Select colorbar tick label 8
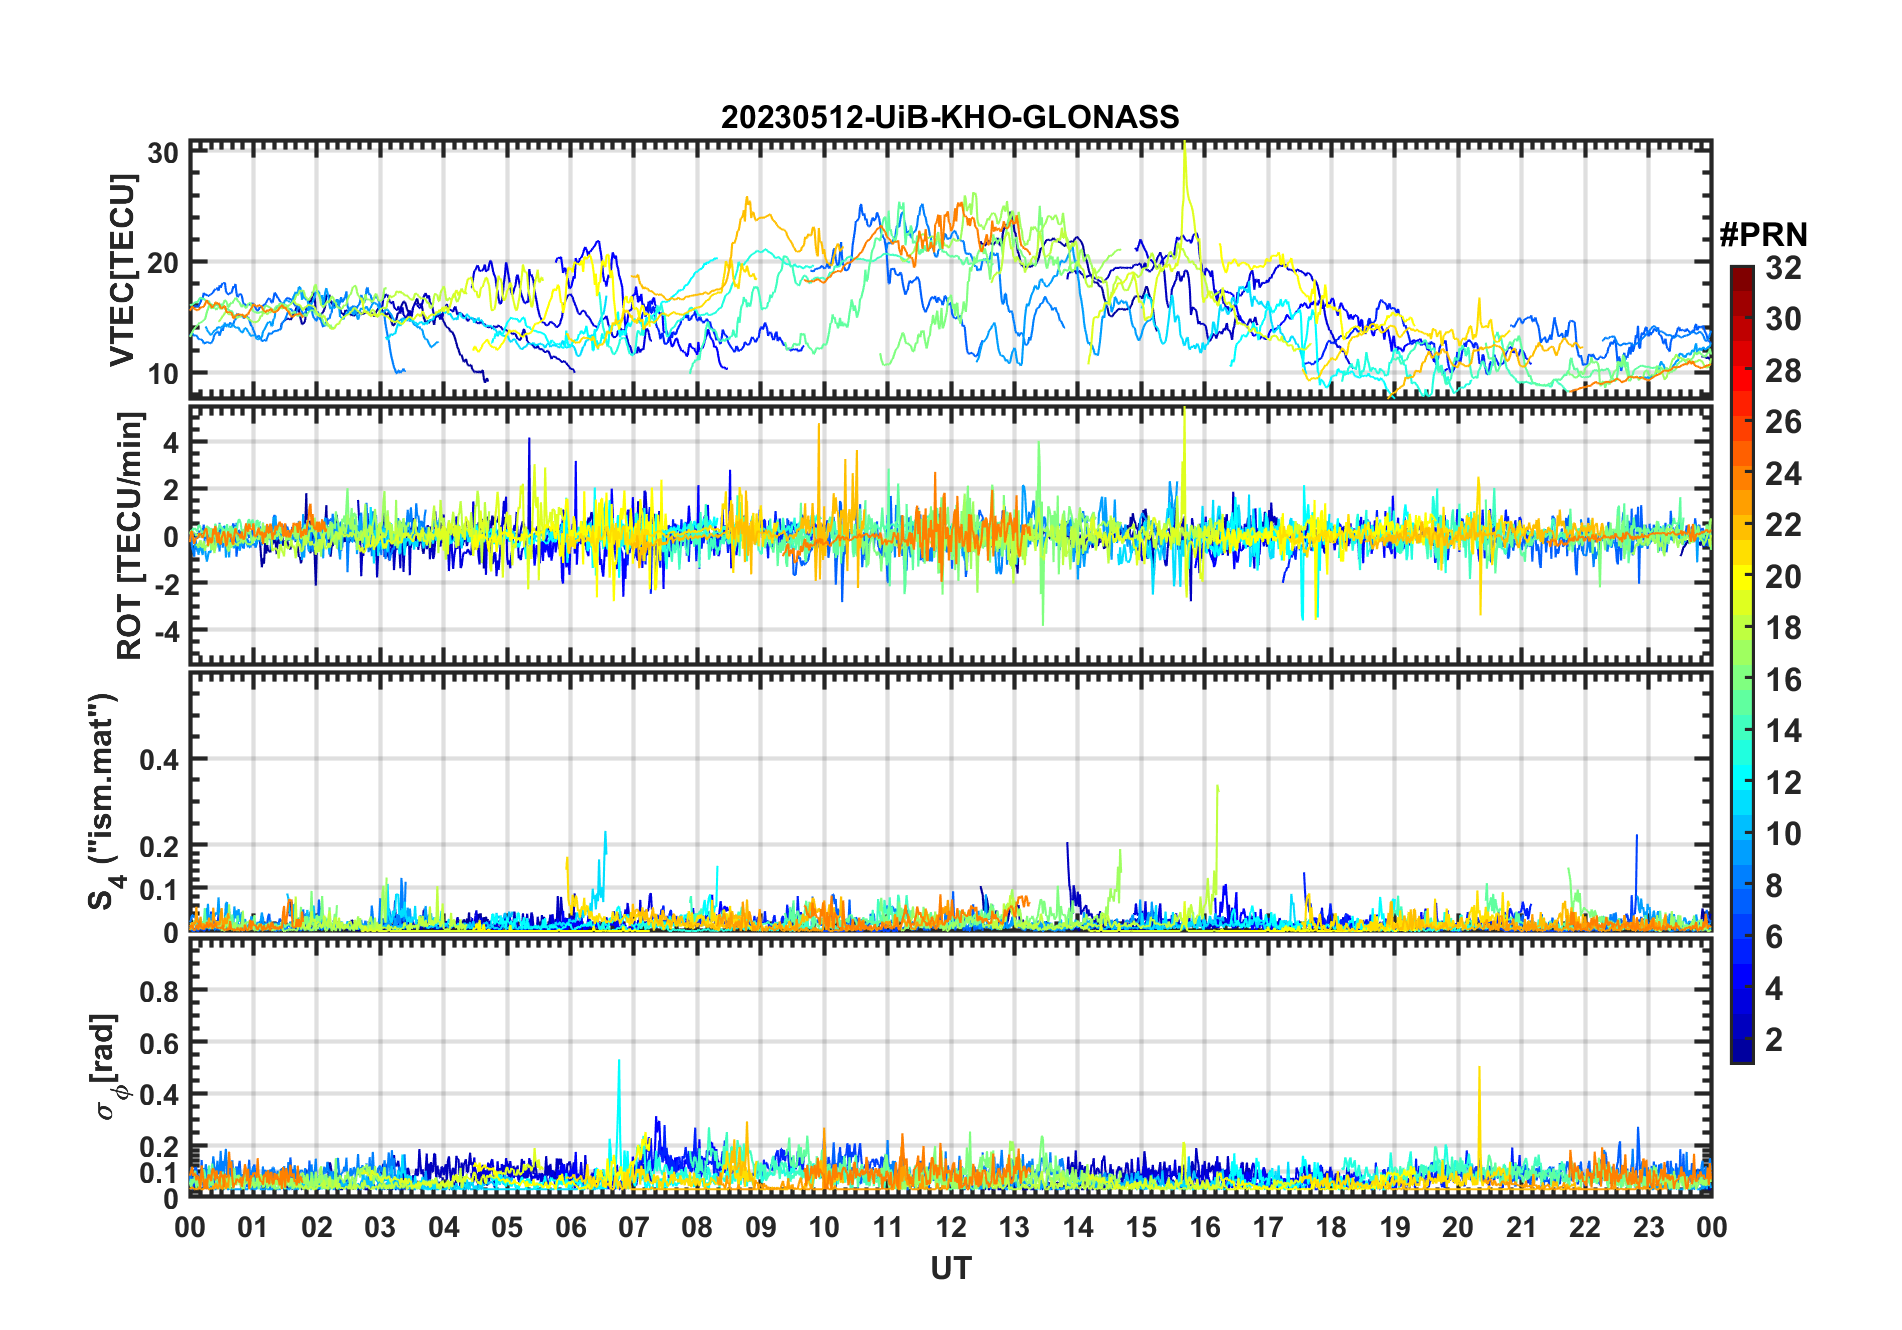The width and height of the screenshot is (1902, 1330). pyautogui.click(x=1774, y=886)
